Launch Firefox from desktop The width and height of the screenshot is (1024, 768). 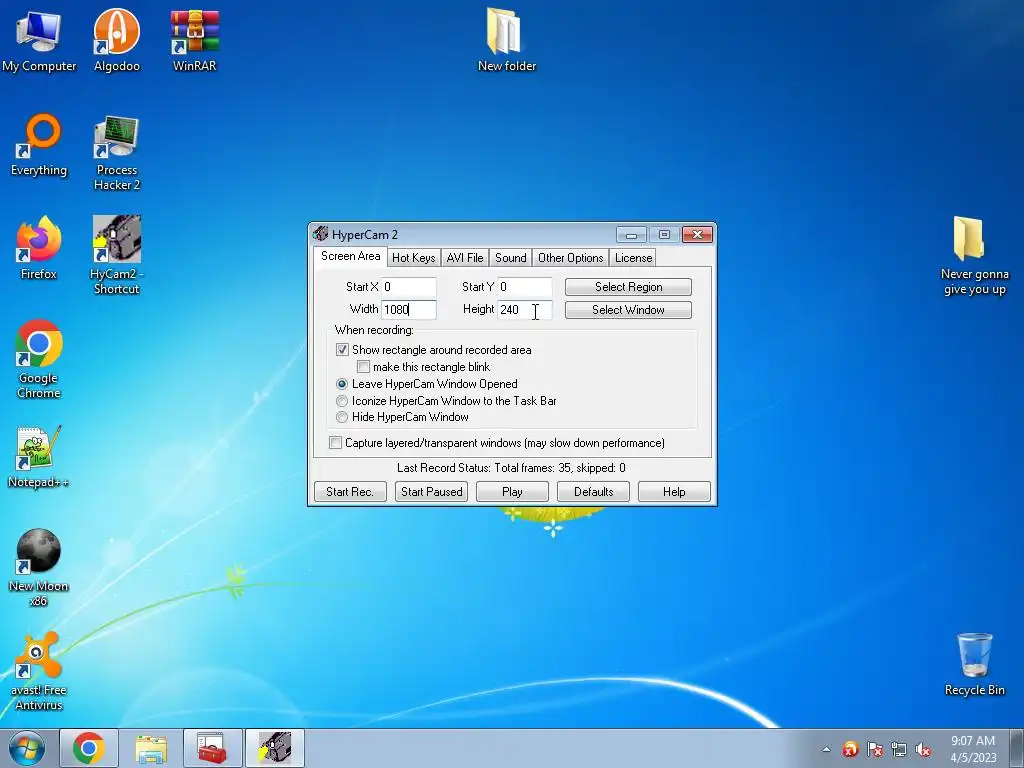click(39, 248)
